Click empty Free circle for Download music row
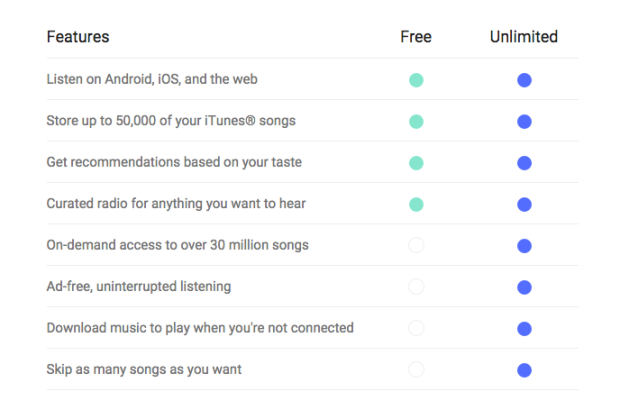620x419 pixels. pos(416,328)
